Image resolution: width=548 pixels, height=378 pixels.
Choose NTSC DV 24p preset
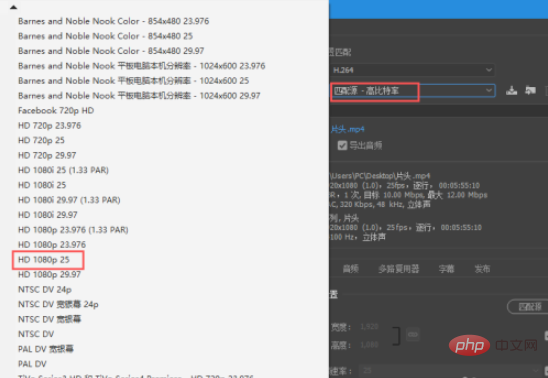pyautogui.click(x=45, y=290)
